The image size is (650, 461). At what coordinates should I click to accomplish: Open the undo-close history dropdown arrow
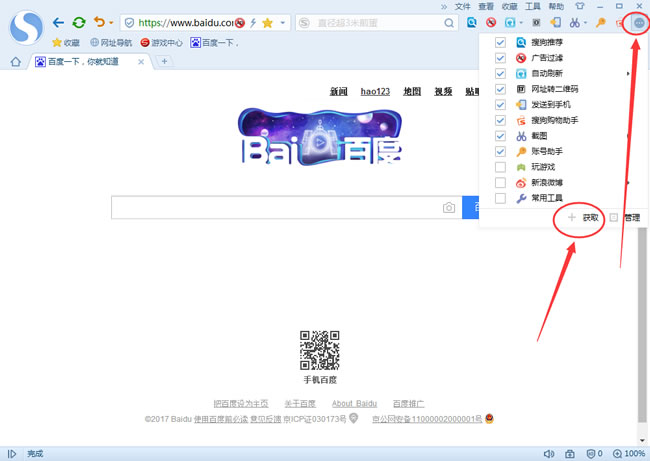(x=111, y=23)
